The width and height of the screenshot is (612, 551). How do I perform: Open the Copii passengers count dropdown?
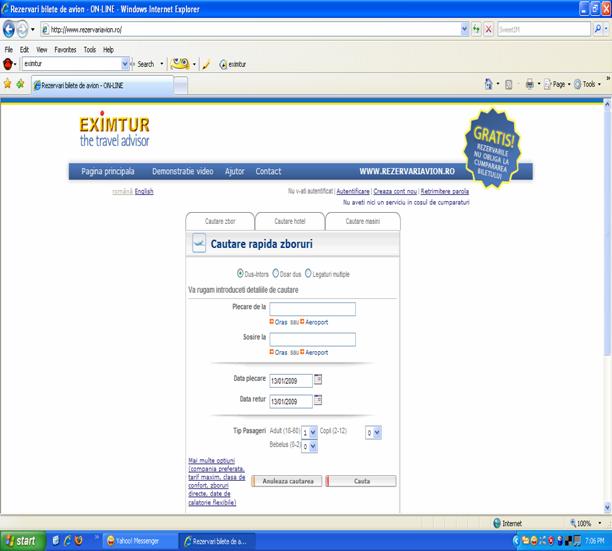(x=373, y=433)
